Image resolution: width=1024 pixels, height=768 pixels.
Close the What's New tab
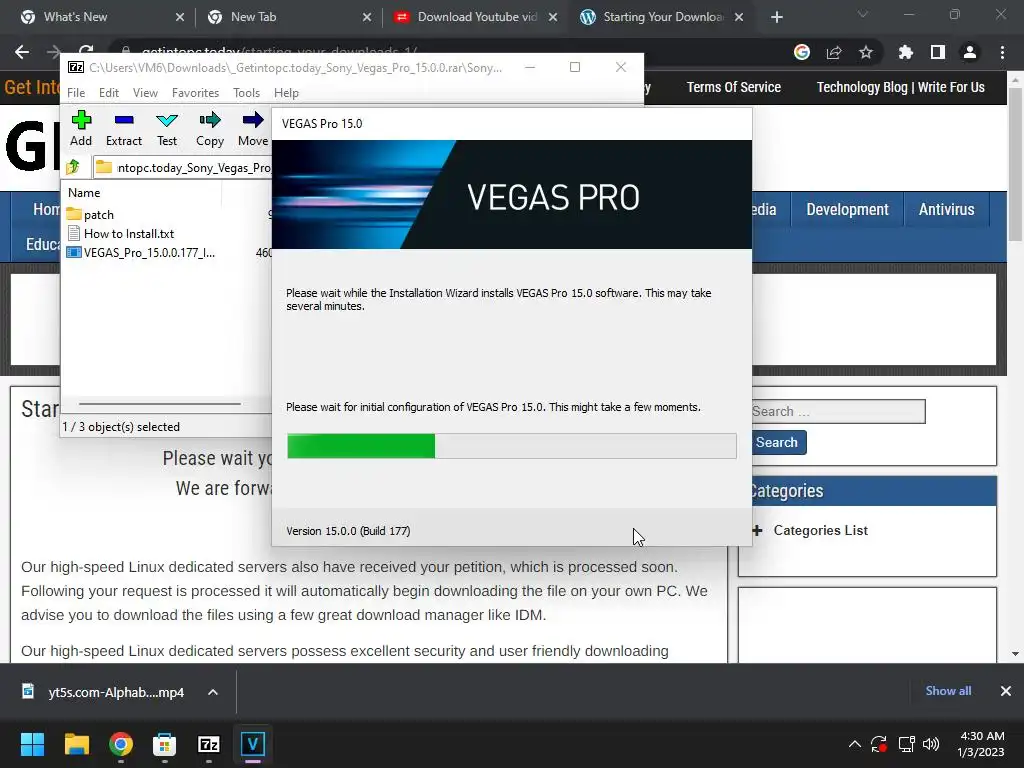[180, 17]
